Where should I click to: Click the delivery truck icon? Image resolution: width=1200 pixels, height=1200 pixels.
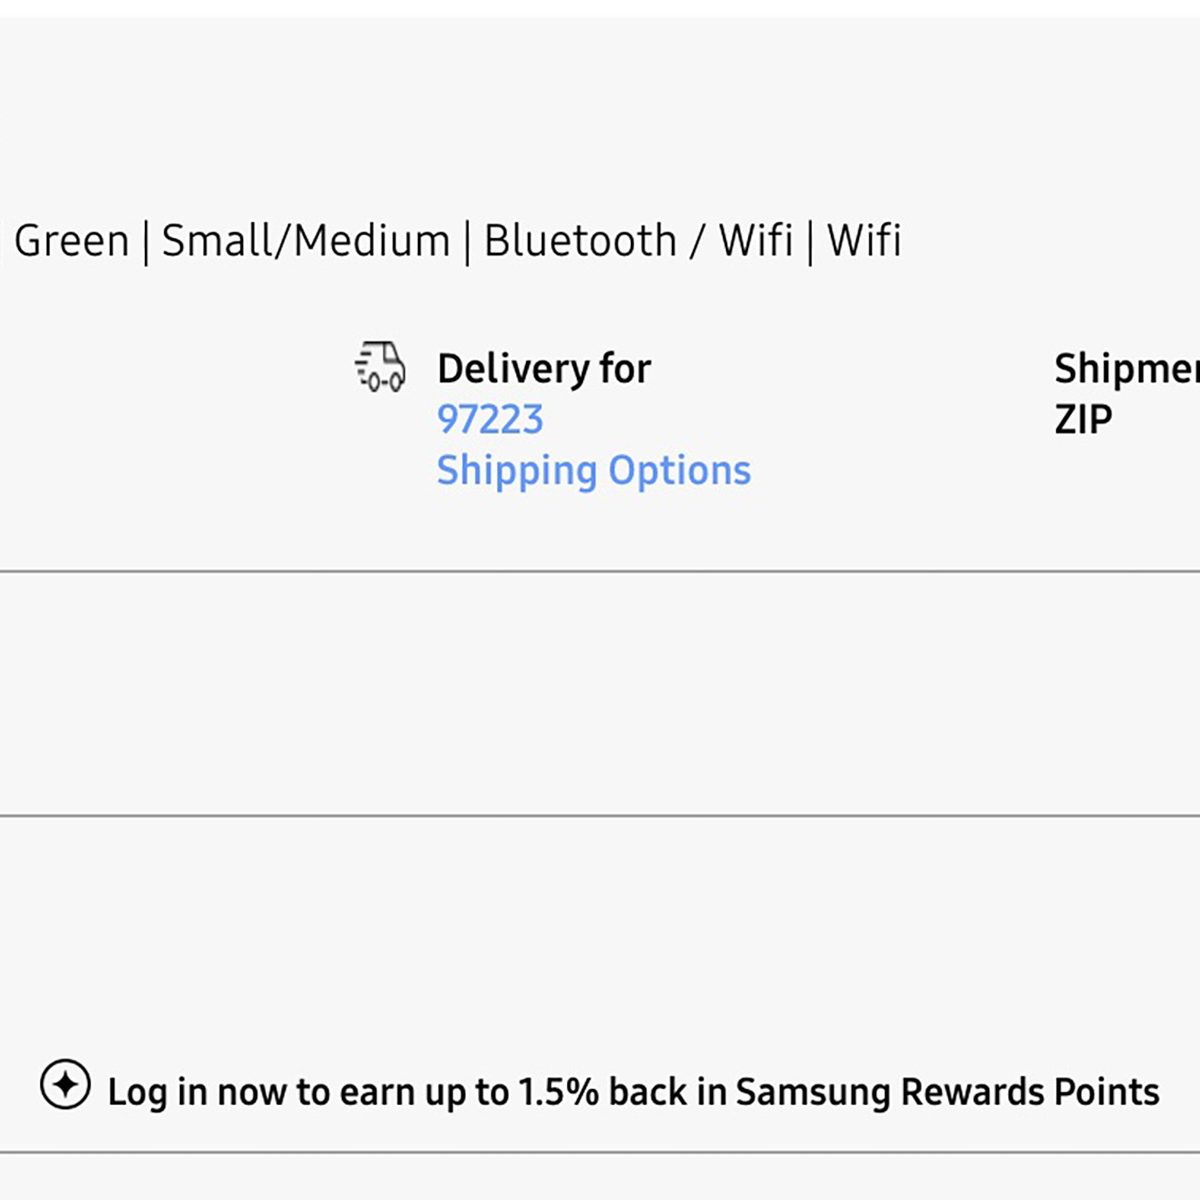(x=381, y=366)
